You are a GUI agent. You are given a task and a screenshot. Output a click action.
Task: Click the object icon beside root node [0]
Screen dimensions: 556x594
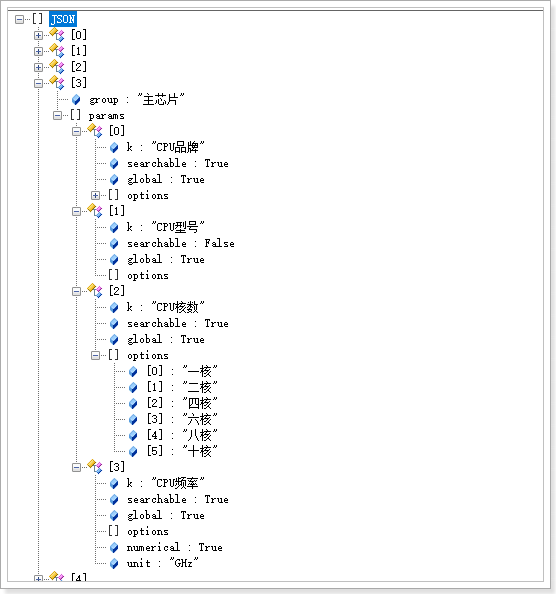(57, 34)
